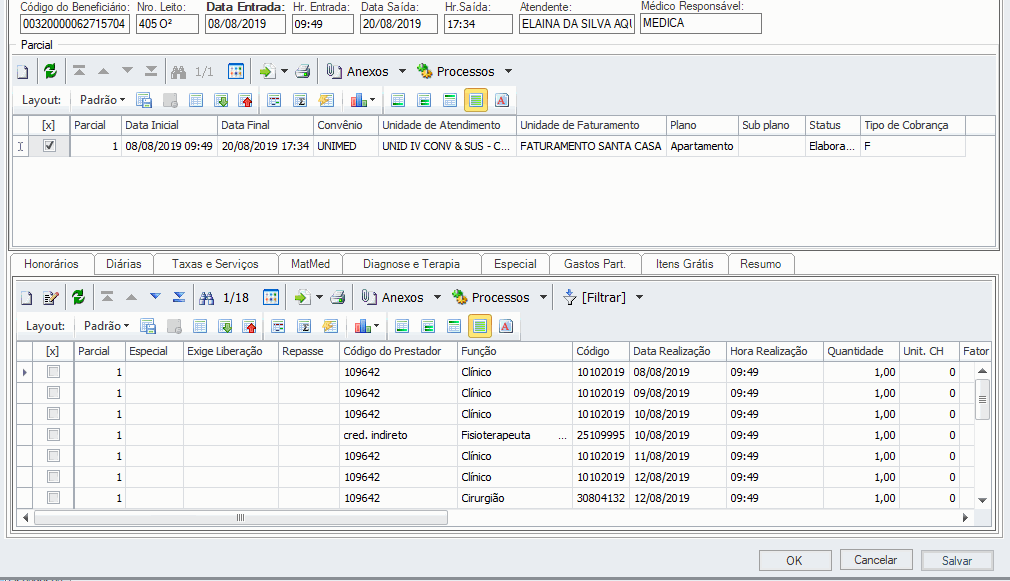This screenshot has width=1010, height=581.
Task: Expand export dropdown arrow in Honorários toolbar
Action: pos(319,298)
